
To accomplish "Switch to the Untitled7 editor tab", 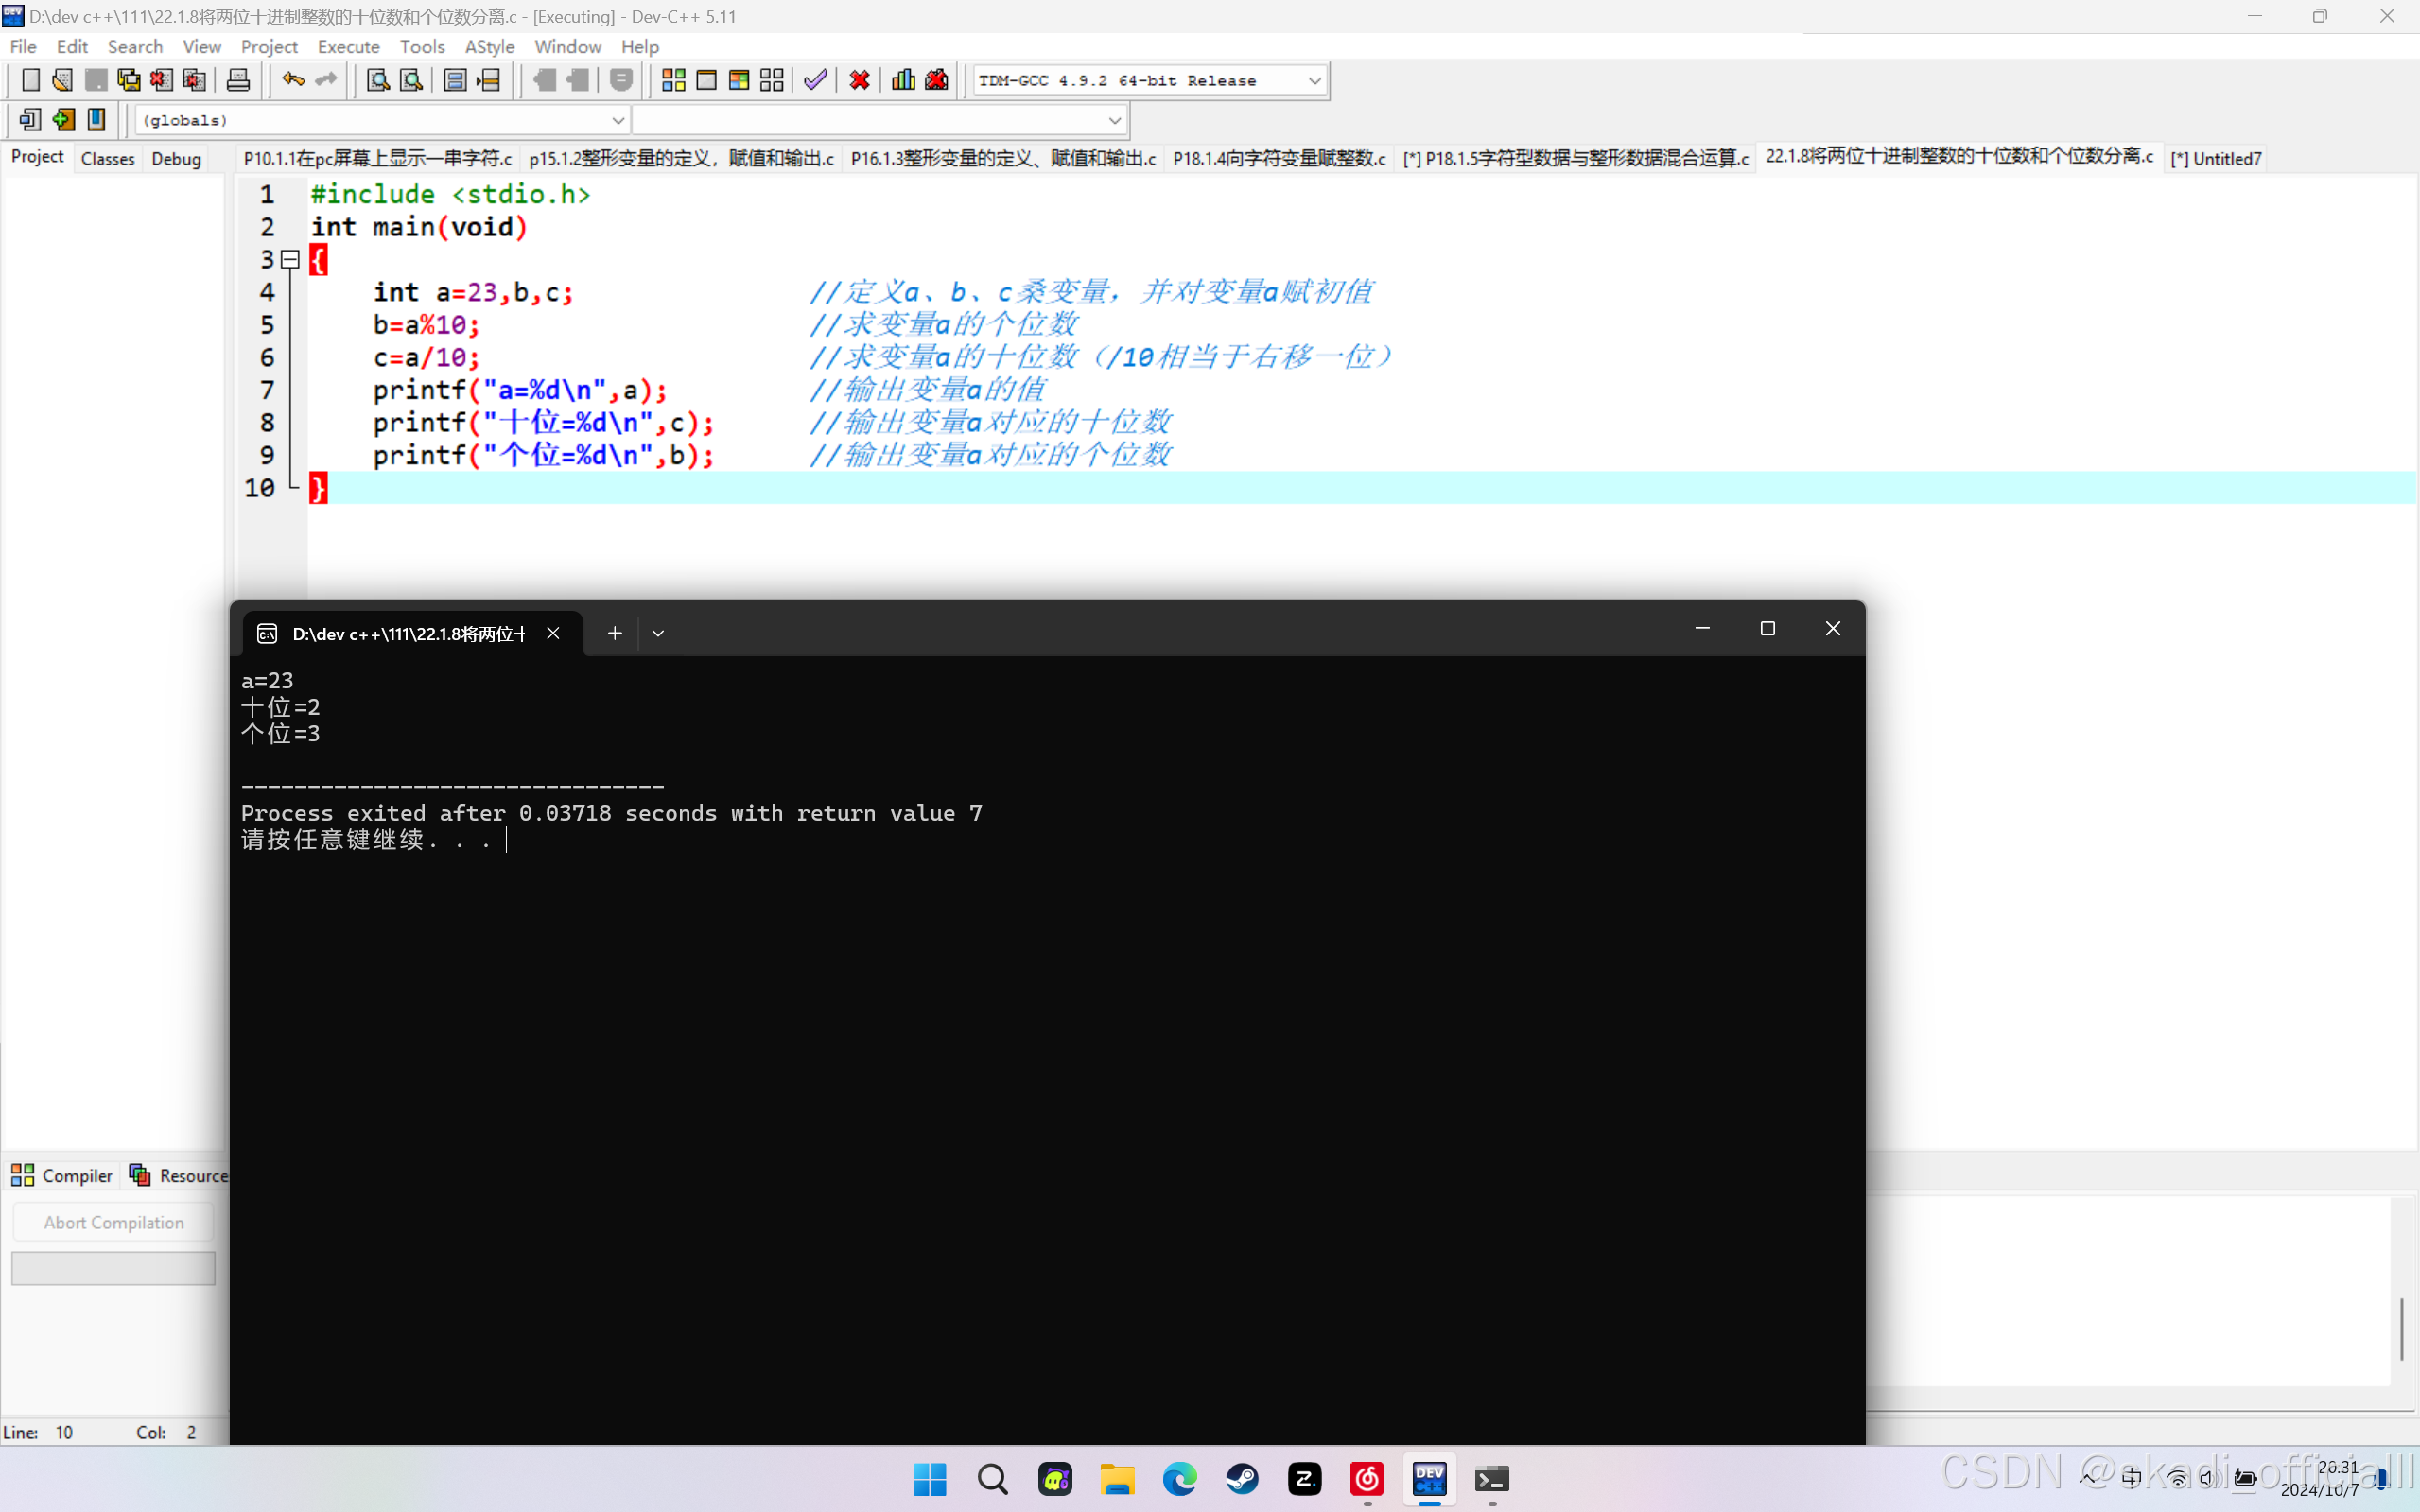I will pos(2216,158).
